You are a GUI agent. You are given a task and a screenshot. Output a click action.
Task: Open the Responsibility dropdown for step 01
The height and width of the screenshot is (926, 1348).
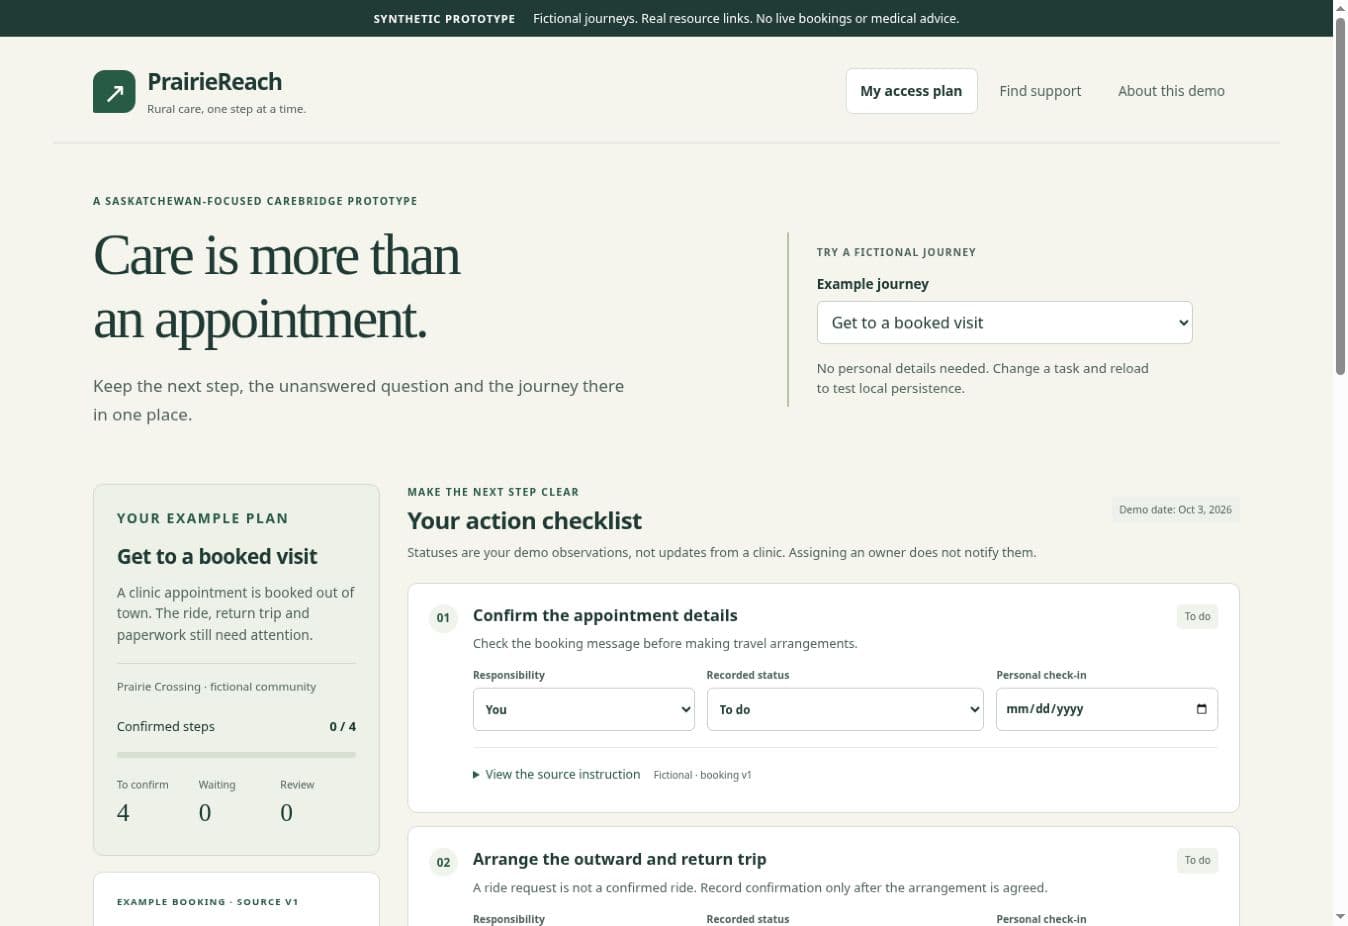click(584, 709)
